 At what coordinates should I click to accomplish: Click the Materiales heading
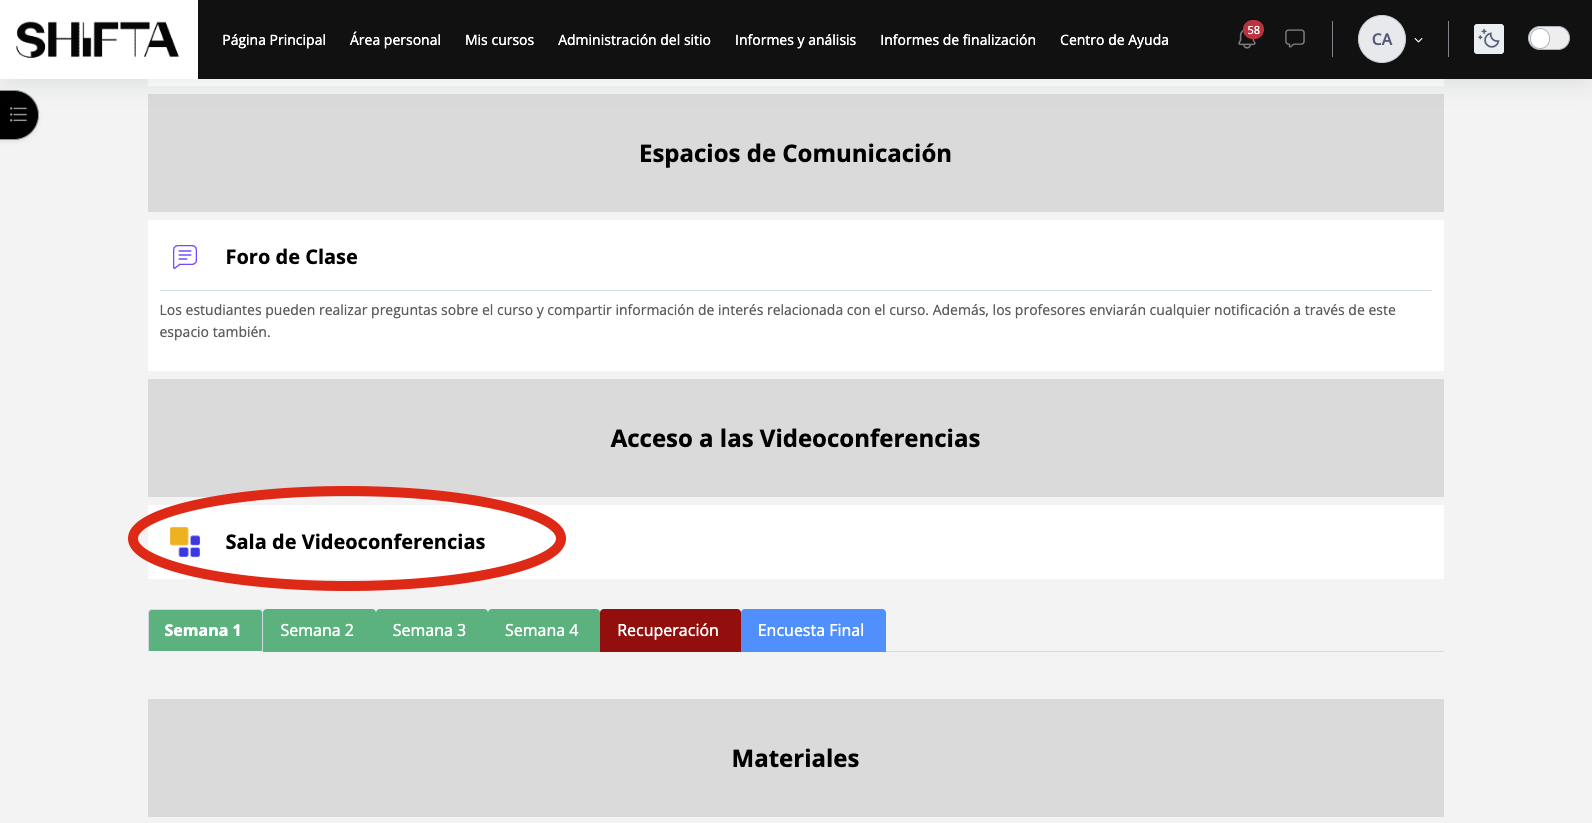click(795, 758)
